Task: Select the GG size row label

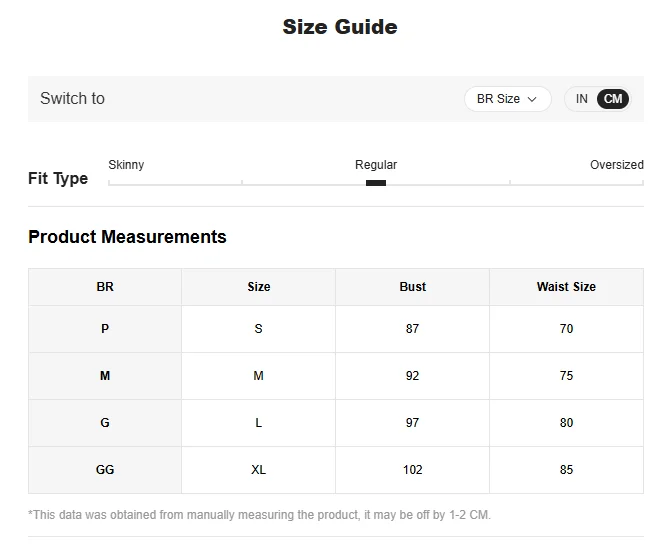Action: click(x=105, y=470)
